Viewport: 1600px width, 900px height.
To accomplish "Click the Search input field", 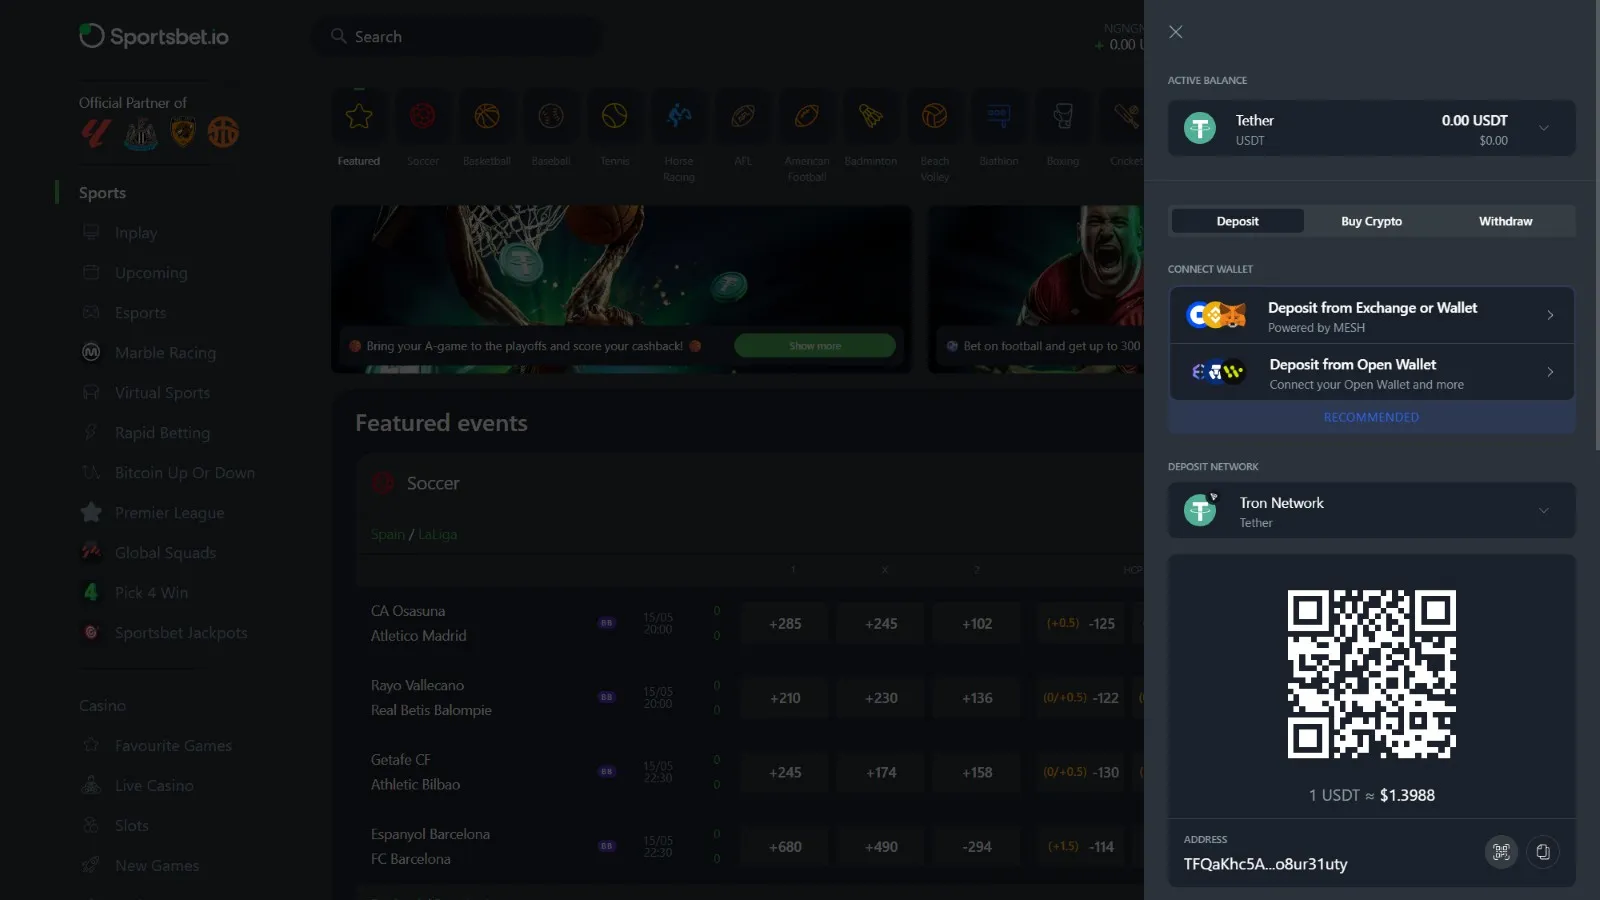I will (x=460, y=37).
